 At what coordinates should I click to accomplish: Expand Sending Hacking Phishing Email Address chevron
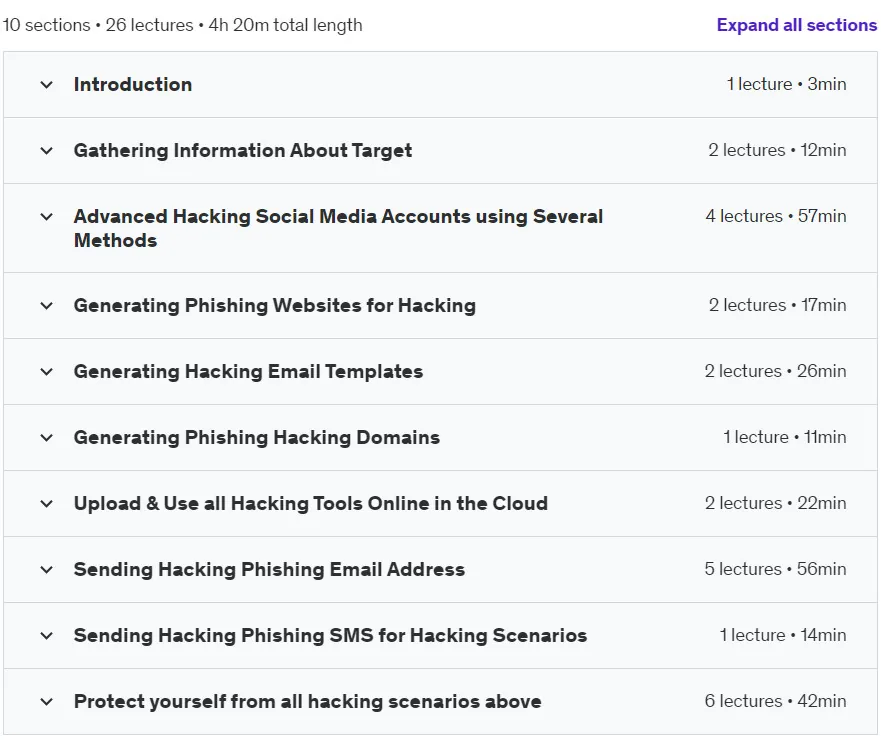[47, 570]
